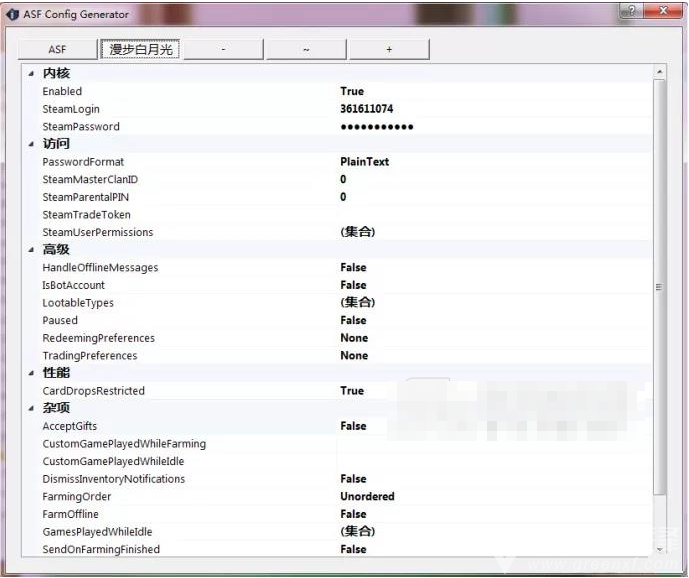Collapse the 访问 category

(31, 144)
